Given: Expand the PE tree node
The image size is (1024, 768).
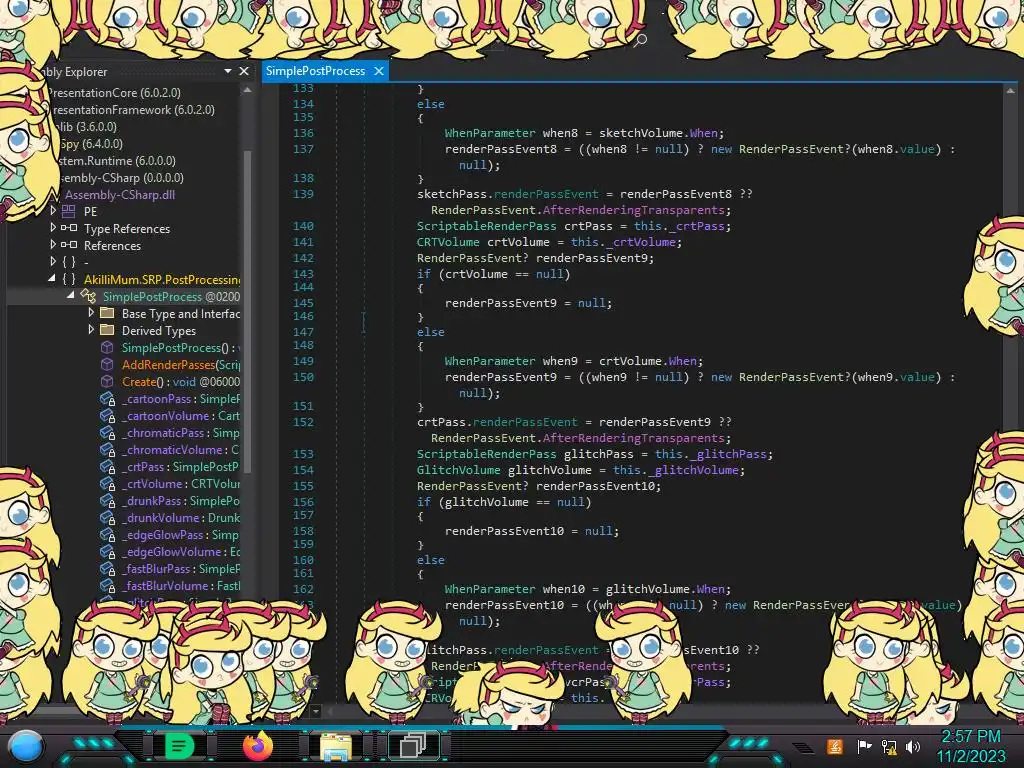Looking at the screenshot, I should 53,211.
